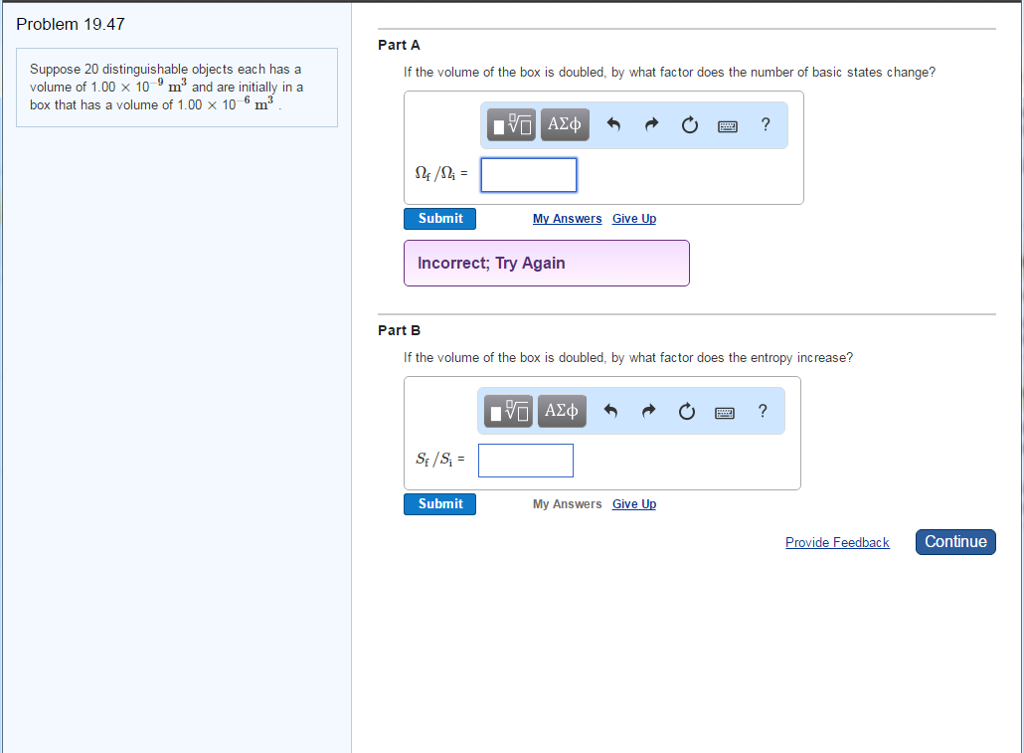Open the math templates icon in Part B
Screen dimensions: 1024x753
tap(509, 411)
